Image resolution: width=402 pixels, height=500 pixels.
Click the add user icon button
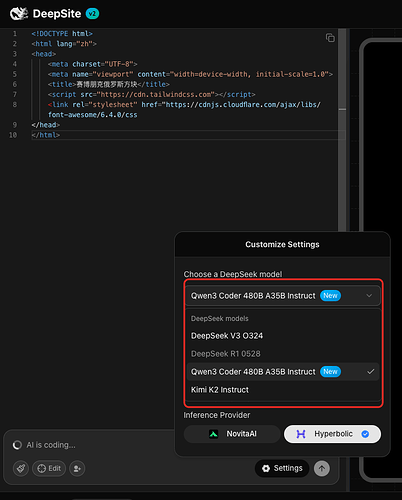[77, 468]
